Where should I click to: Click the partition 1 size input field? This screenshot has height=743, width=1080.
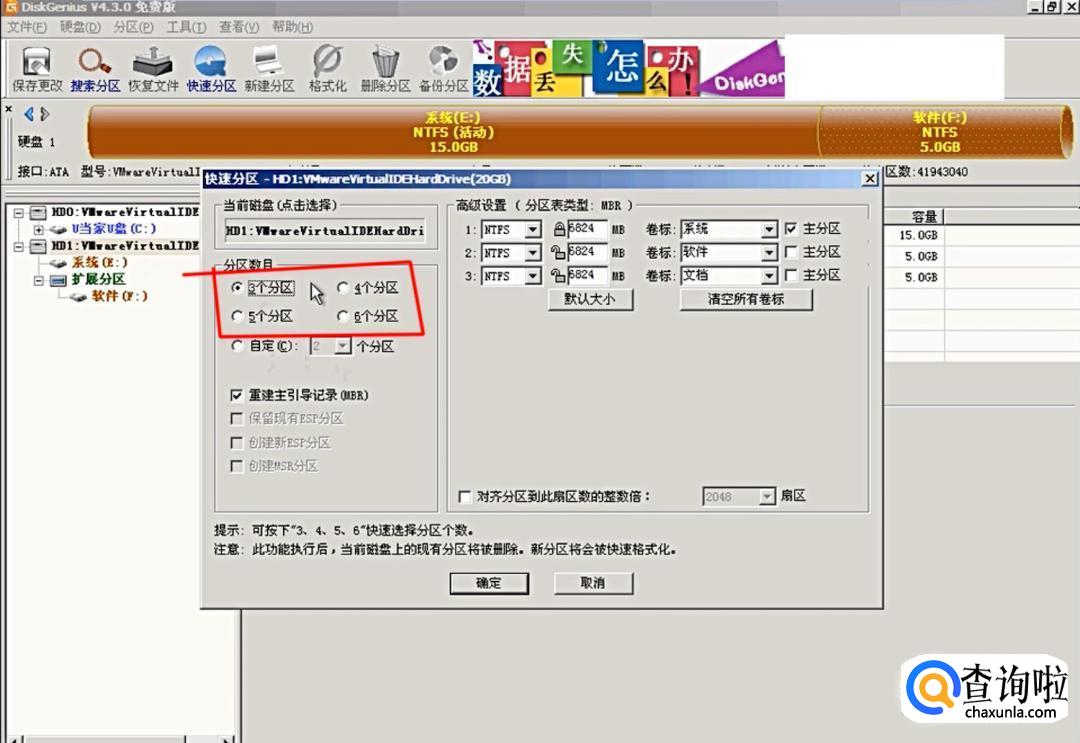[588, 229]
